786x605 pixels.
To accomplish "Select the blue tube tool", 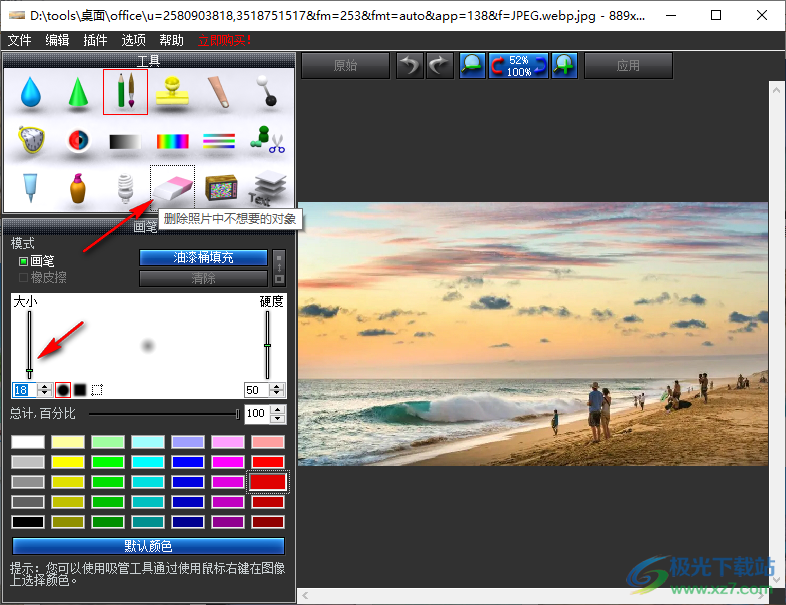I will (30, 187).
